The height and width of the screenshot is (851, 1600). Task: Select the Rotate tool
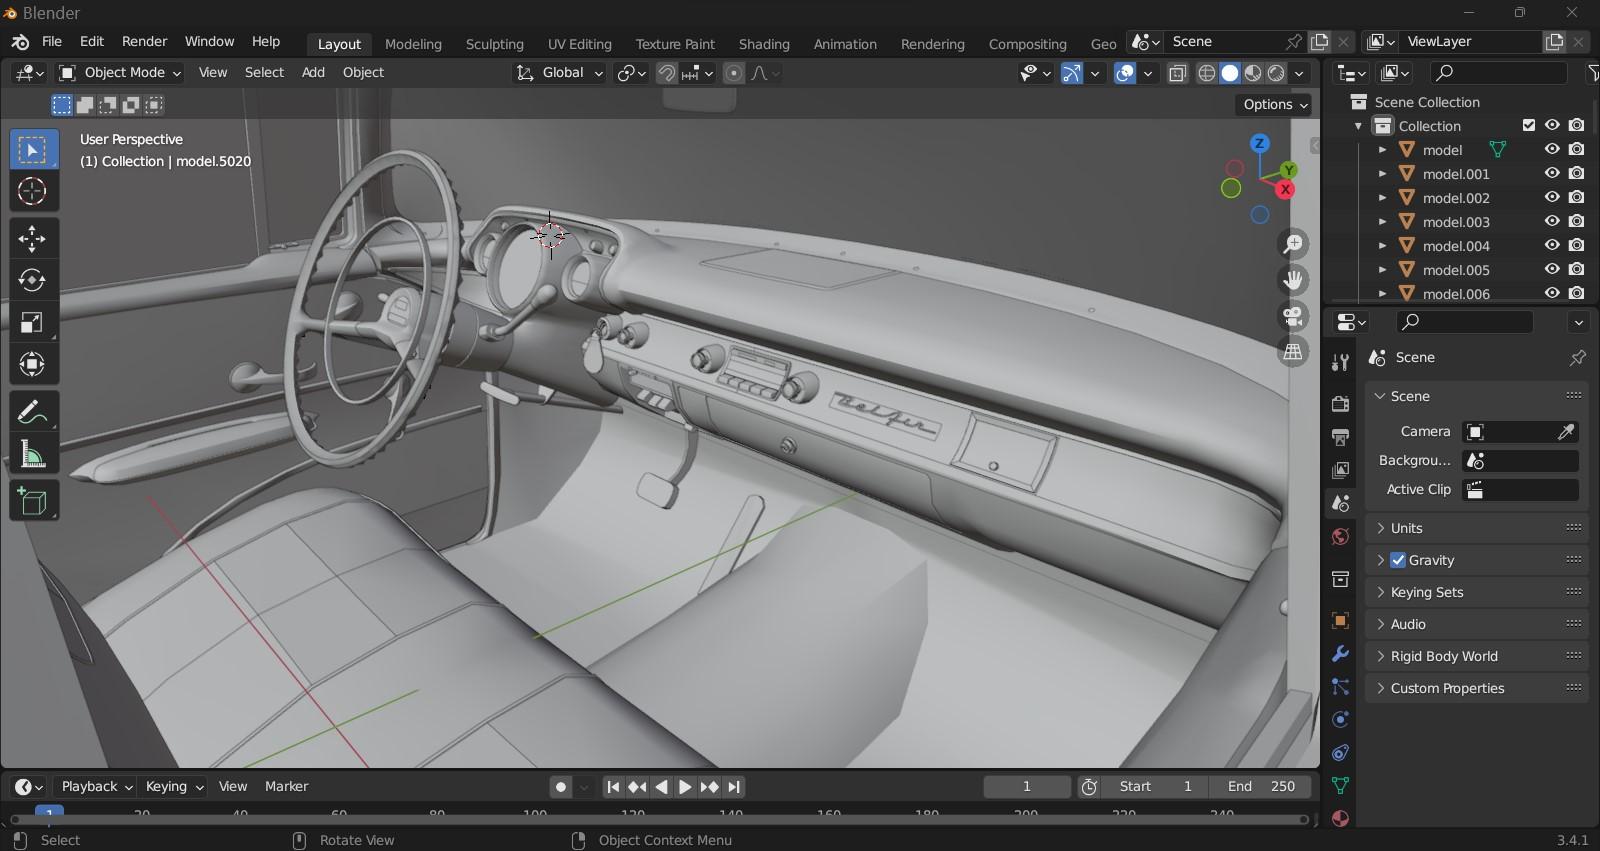(x=32, y=280)
